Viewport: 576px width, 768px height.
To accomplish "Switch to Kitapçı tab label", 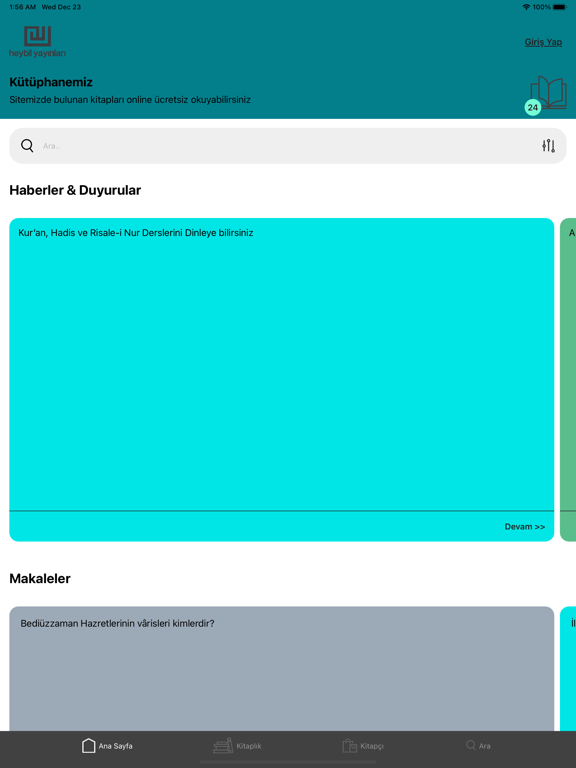I will click(x=372, y=746).
